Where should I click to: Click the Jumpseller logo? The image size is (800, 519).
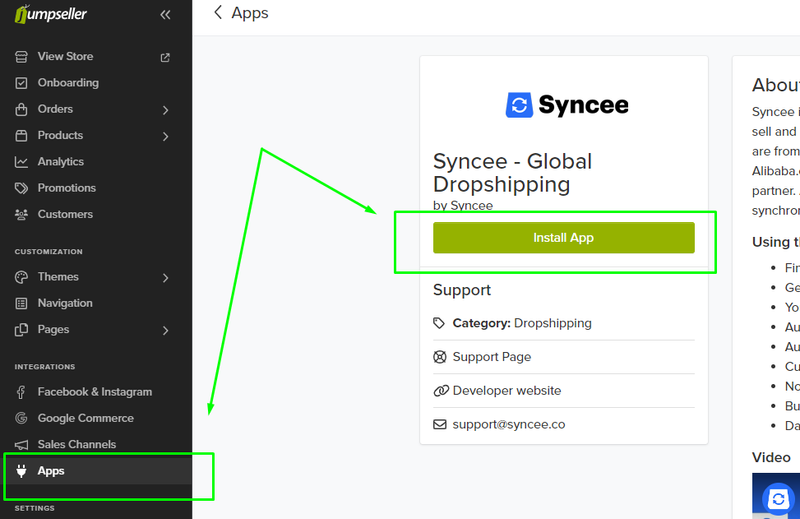51,14
